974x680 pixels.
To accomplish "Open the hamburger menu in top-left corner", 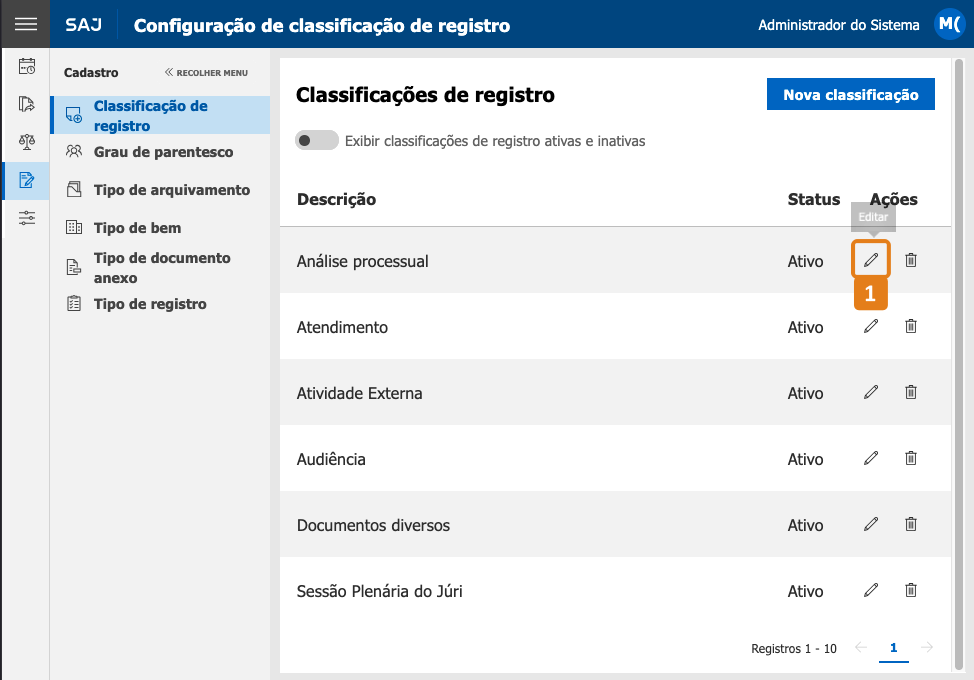I will (25, 24).
